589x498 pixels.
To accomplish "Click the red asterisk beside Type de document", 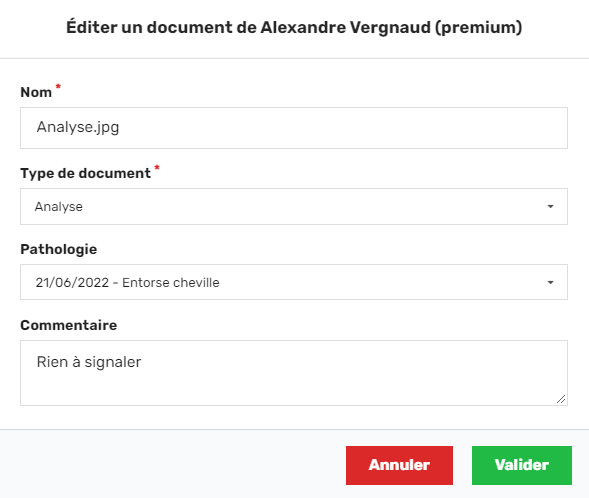I will click(x=157, y=168).
